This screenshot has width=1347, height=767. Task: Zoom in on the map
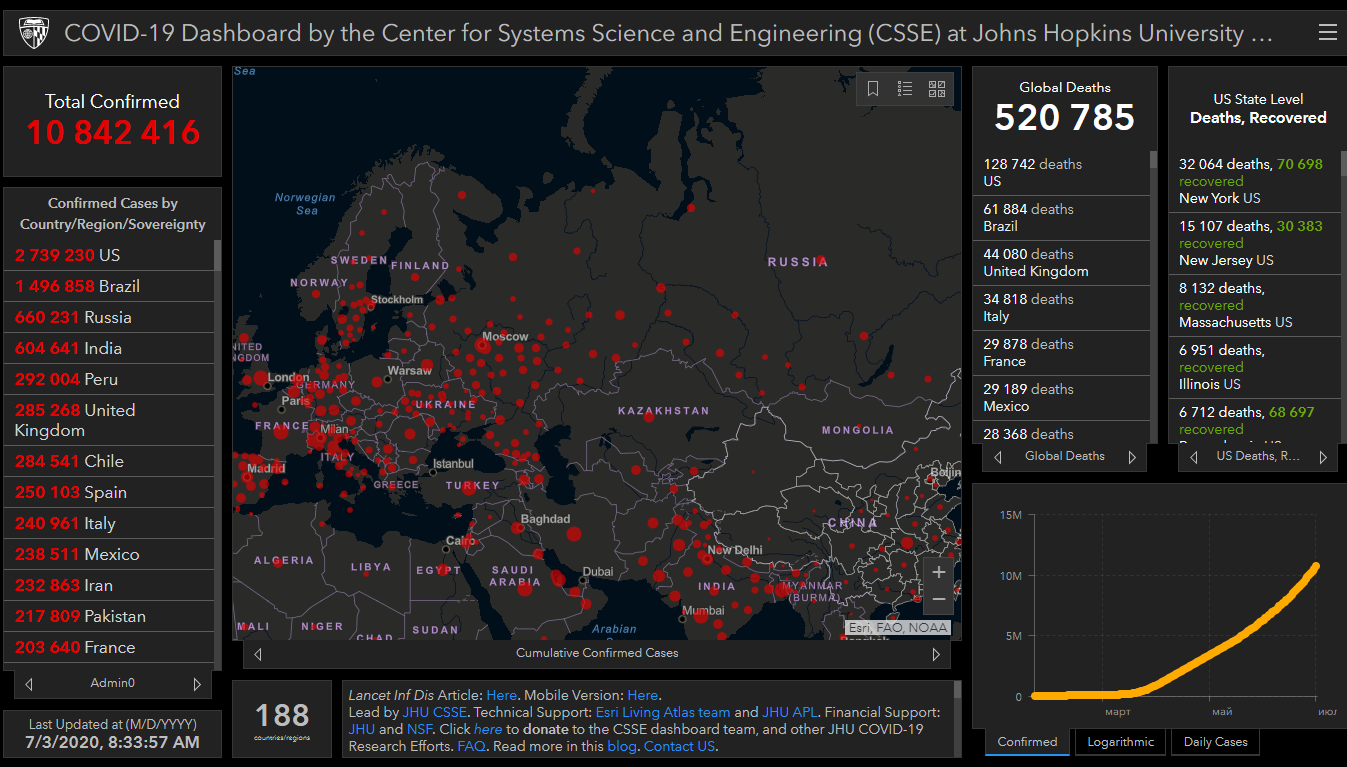938,573
